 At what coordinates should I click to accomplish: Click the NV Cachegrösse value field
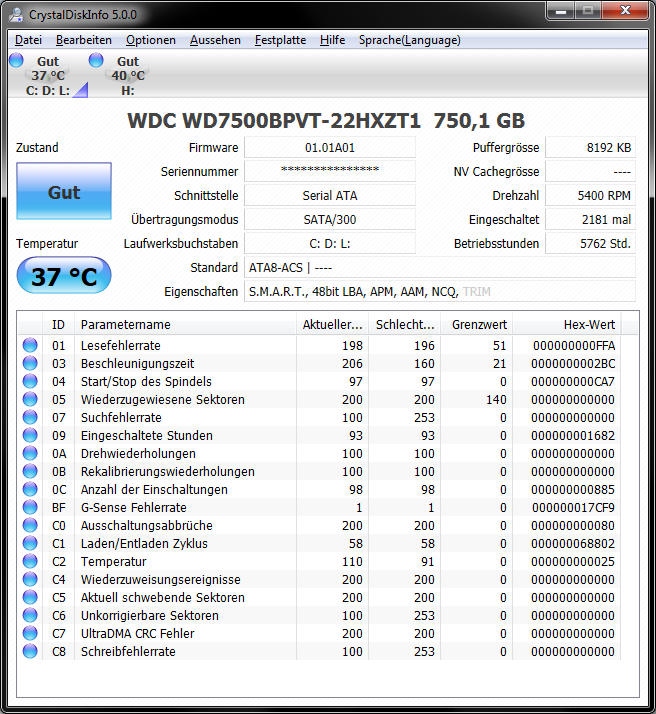coord(590,172)
